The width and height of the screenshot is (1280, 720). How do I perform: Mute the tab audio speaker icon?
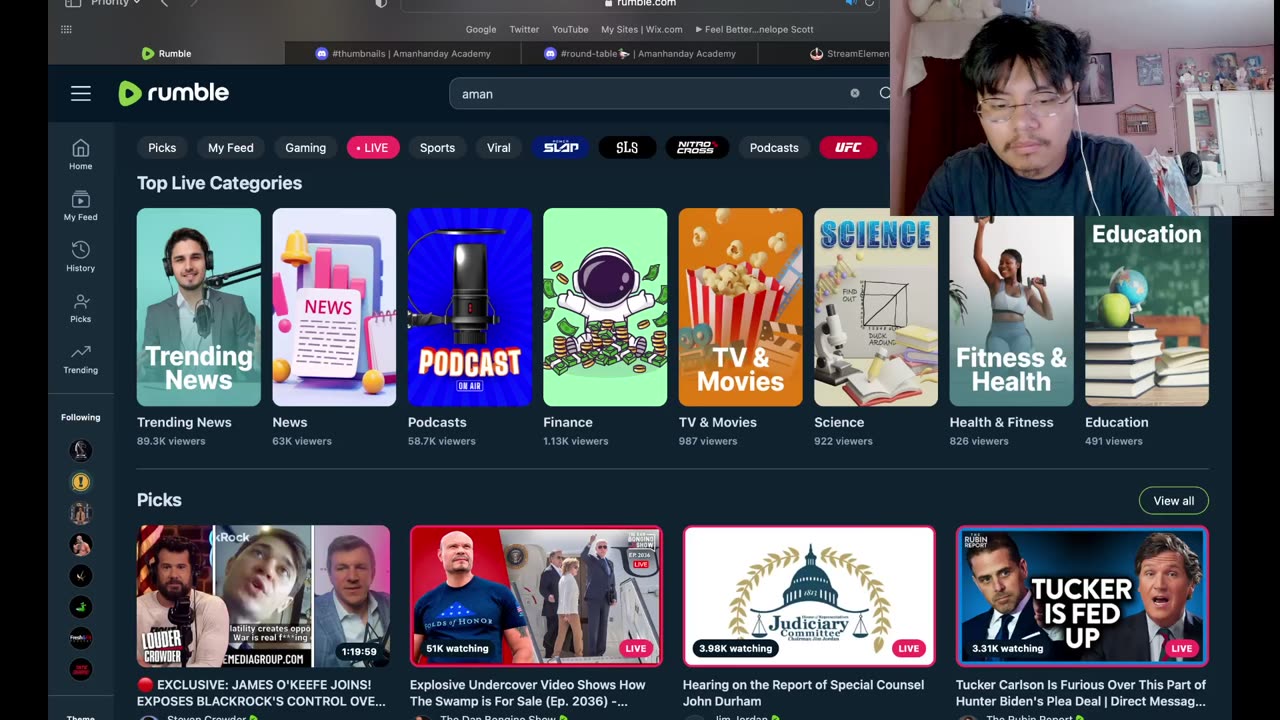point(850,4)
